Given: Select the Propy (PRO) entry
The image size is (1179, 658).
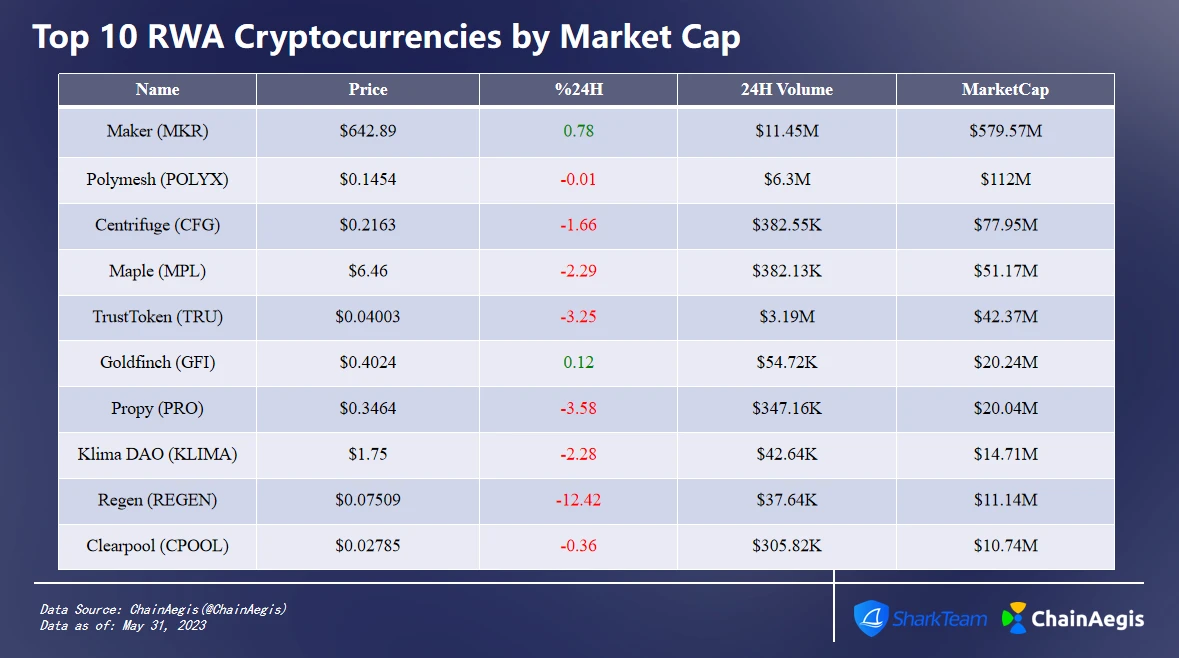Looking at the screenshot, I should click(x=157, y=408).
